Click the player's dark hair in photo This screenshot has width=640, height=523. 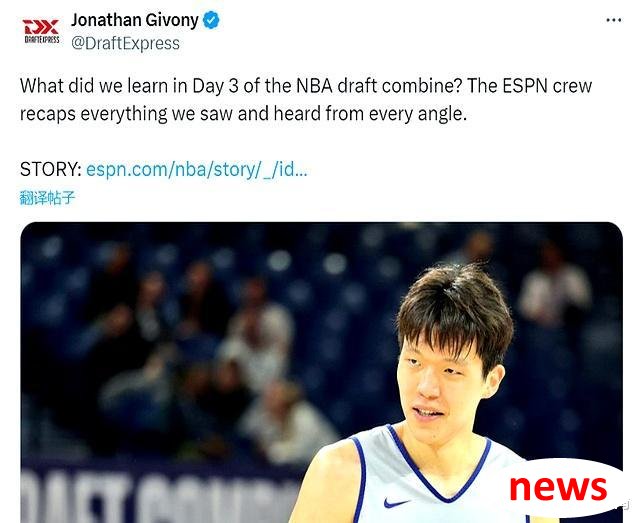(x=455, y=310)
